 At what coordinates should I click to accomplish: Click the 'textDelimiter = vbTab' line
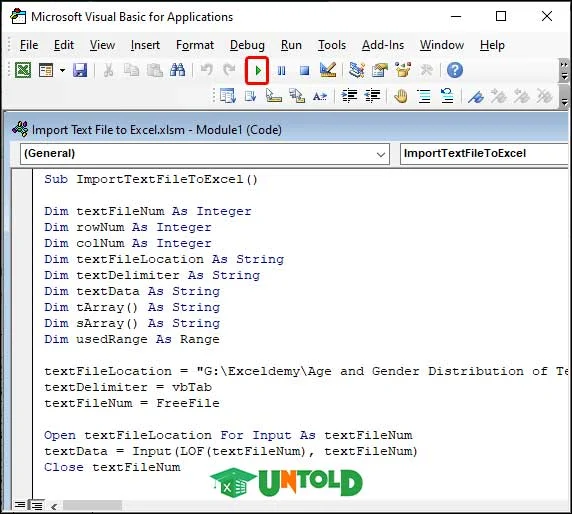(128, 387)
